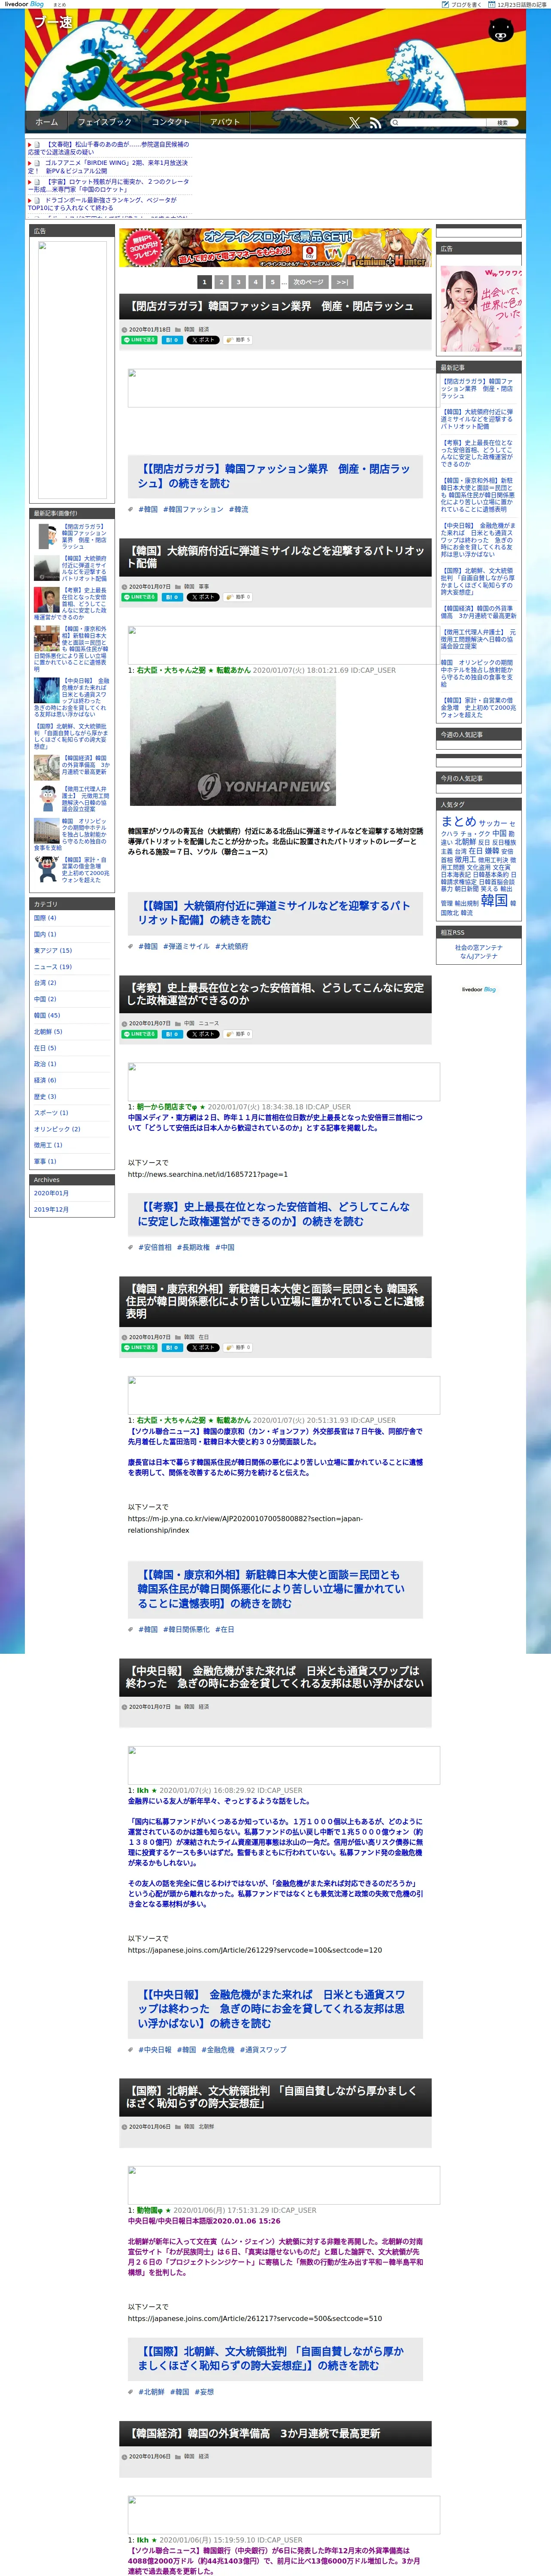
Task: Open the ゴルフアニメ BIRDIE WING ticker headline
Action: pyautogui.click(x=108, y=166)
